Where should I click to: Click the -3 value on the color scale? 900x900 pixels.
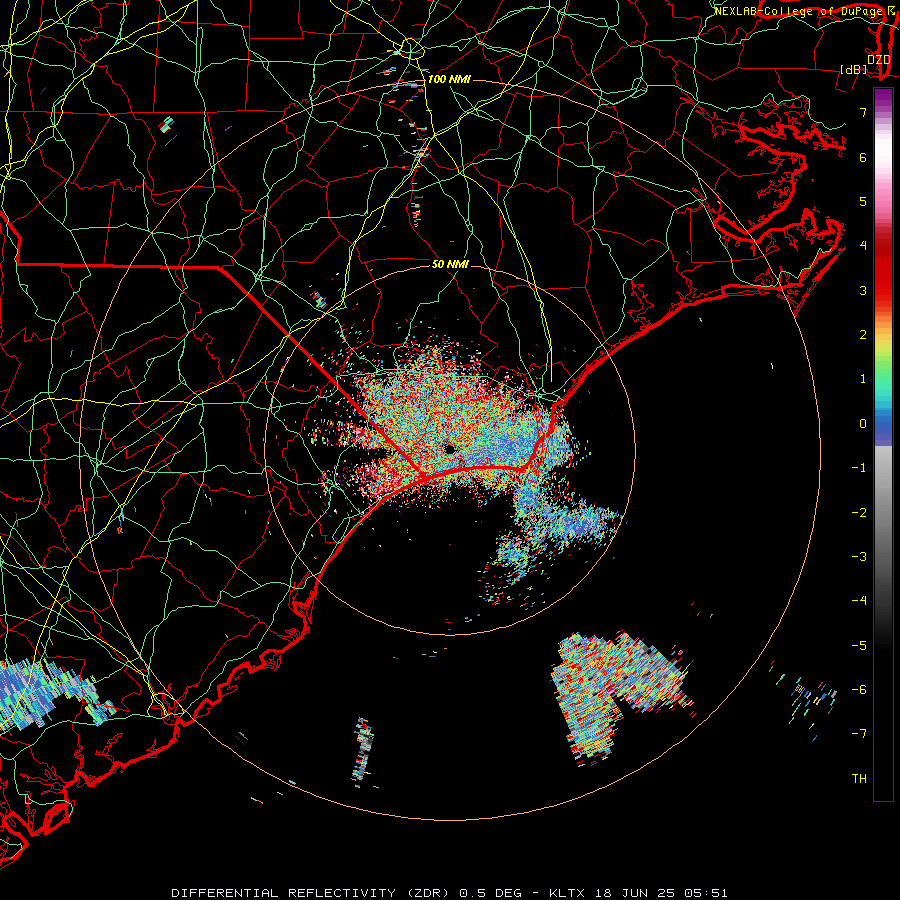pyautogui.click(x=859, y=557)
